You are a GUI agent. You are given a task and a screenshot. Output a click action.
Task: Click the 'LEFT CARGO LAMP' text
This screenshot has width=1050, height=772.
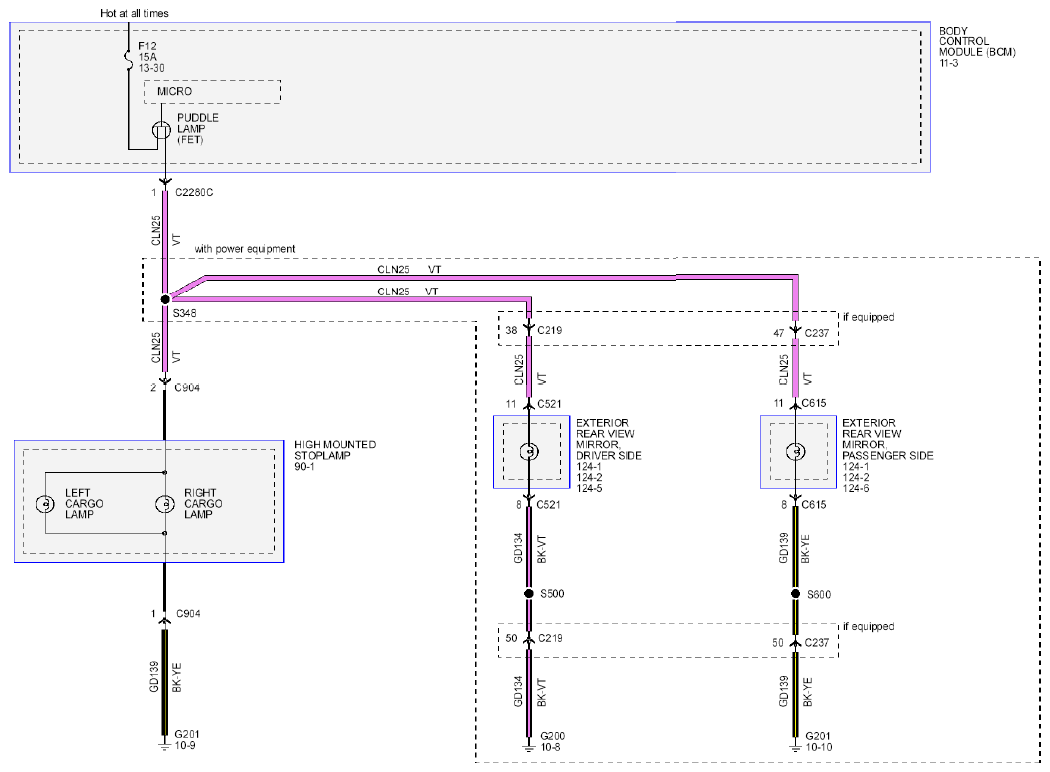(x=84, y=504)
